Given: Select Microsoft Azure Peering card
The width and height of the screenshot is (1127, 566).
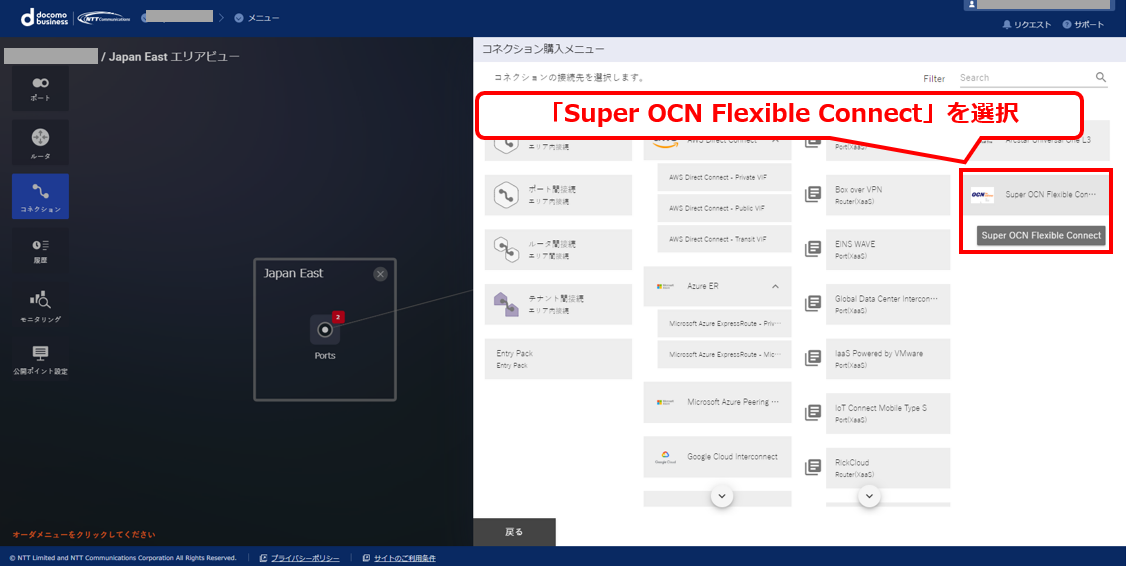Looking at the screenshot, I should tap(717, 402).
